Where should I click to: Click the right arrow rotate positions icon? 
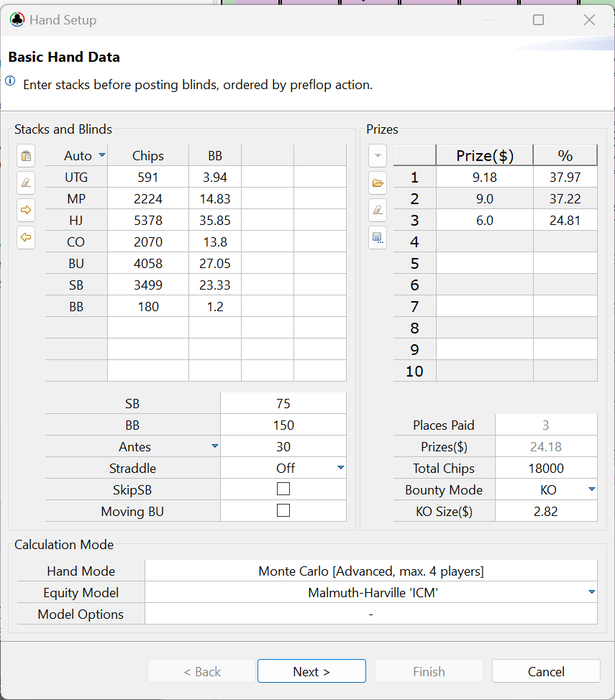tap(26, 210)
